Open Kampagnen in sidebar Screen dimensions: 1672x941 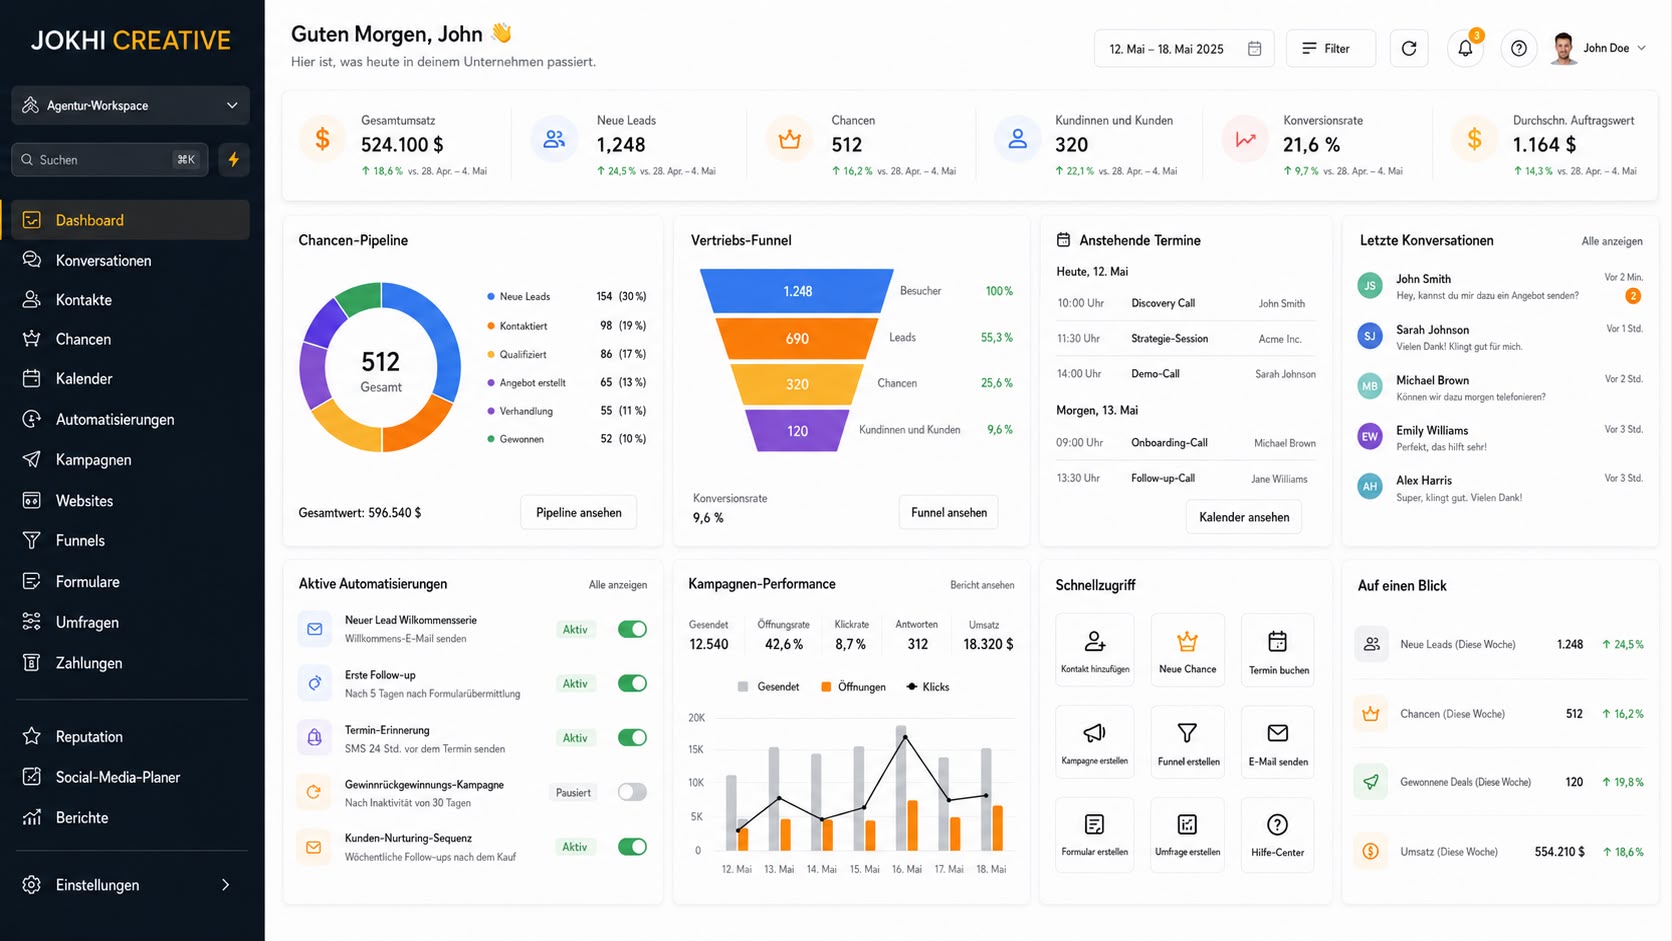point(130,460)
